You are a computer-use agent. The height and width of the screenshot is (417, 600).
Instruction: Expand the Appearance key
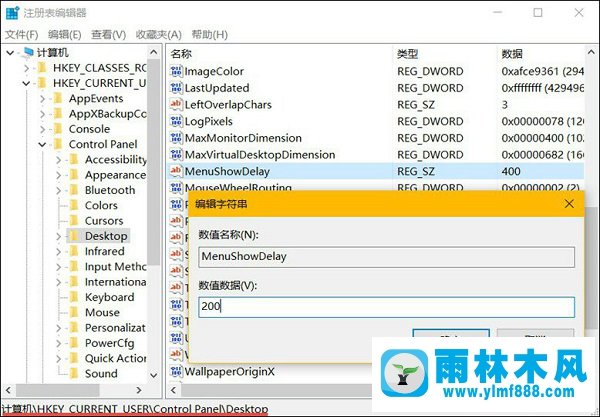point(59,175)
